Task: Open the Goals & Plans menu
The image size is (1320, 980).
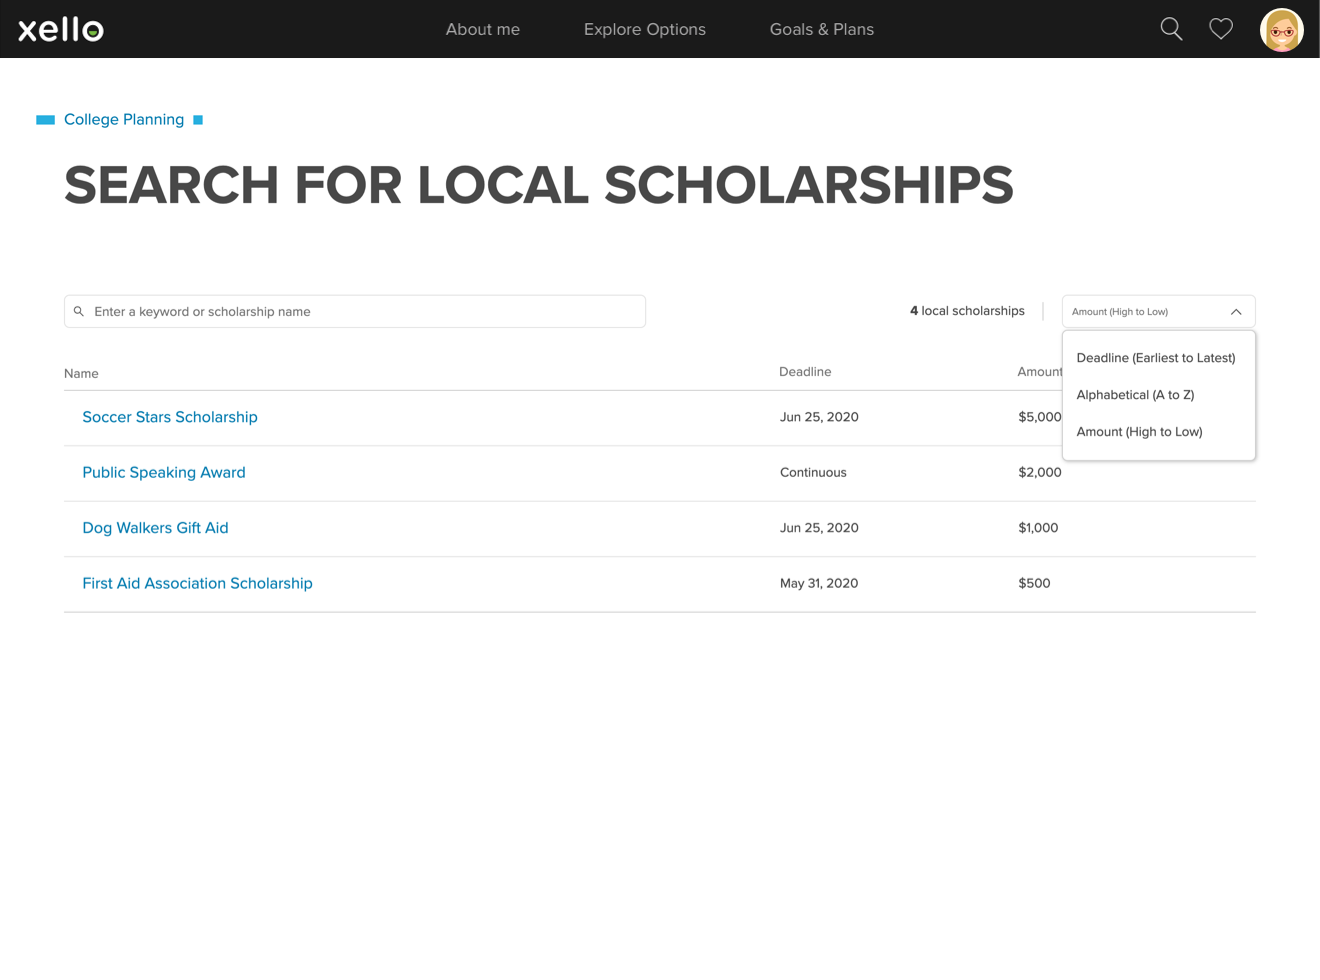Action: coord(822,29)
